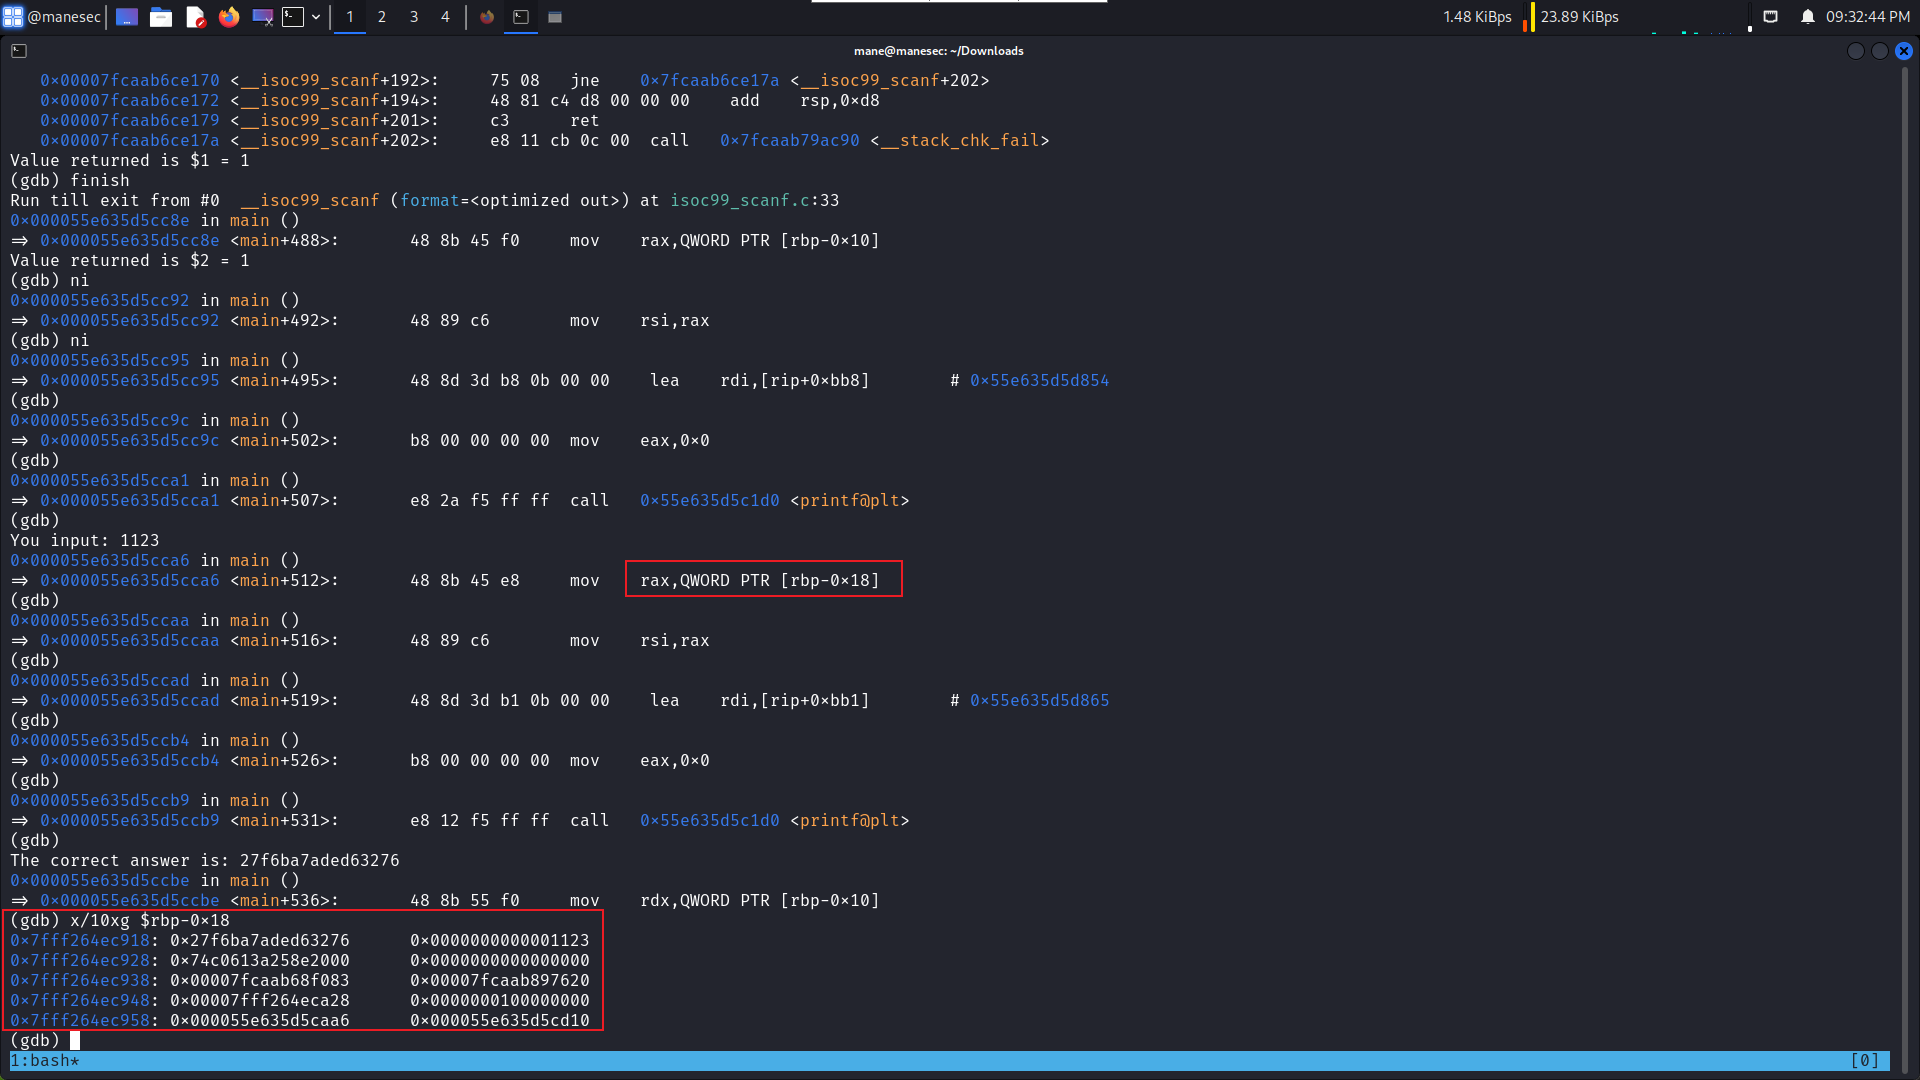Open the terminal emulator launcher icon

click(x=292, y=17)
